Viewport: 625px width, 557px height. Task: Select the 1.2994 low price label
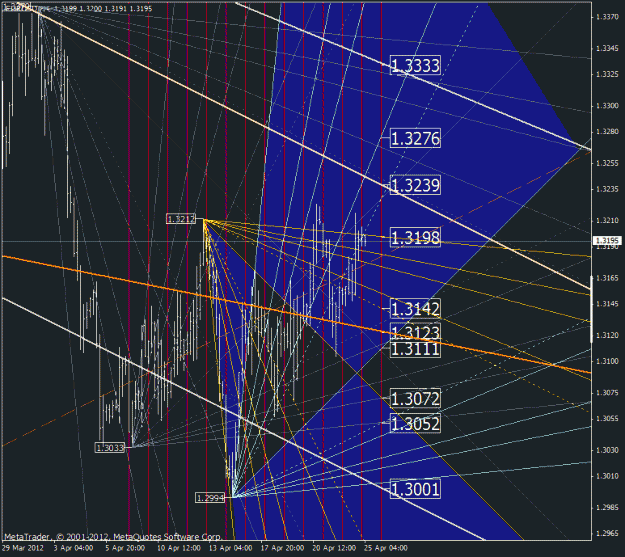tap(210, 498)
